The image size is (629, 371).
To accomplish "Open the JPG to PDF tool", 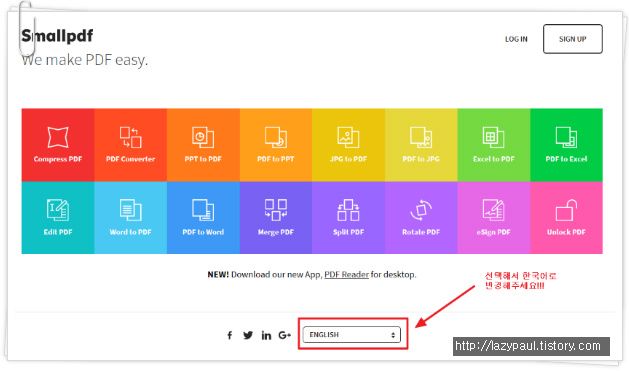I will [348, 145].
